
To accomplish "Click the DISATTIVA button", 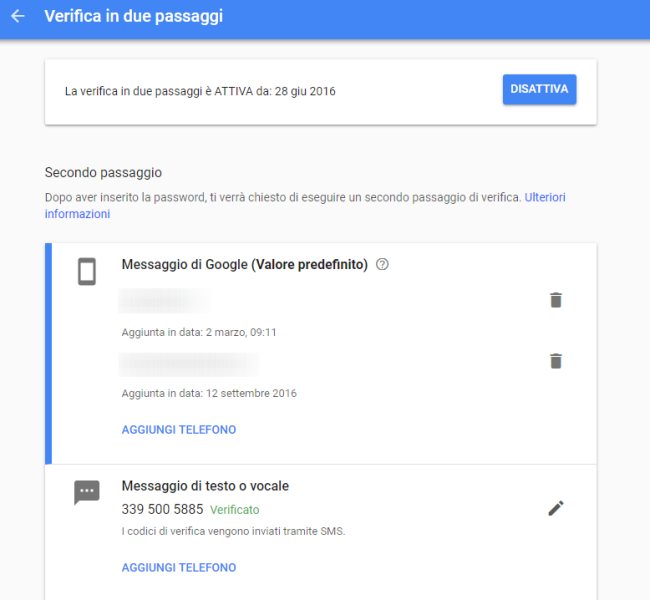I will click(x=539, y=89).
